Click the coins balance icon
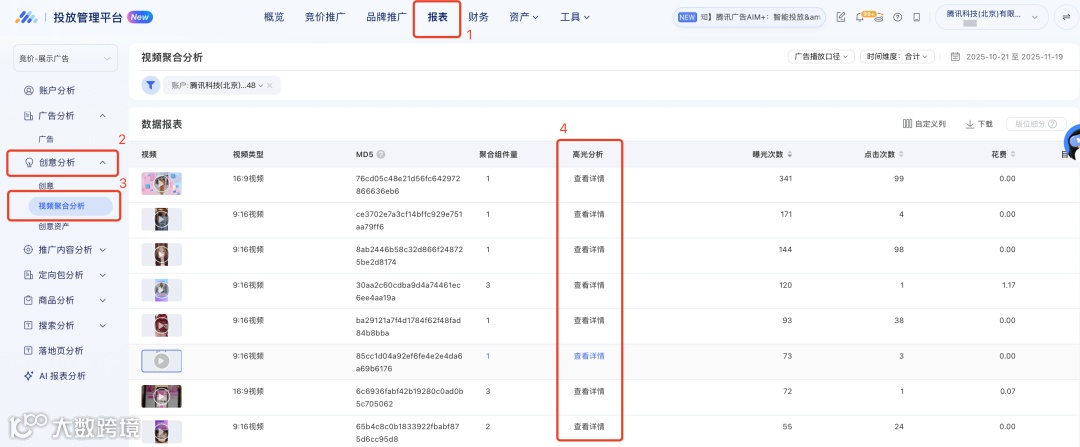This screenshot has height=447, width=1080. point(878,19)
